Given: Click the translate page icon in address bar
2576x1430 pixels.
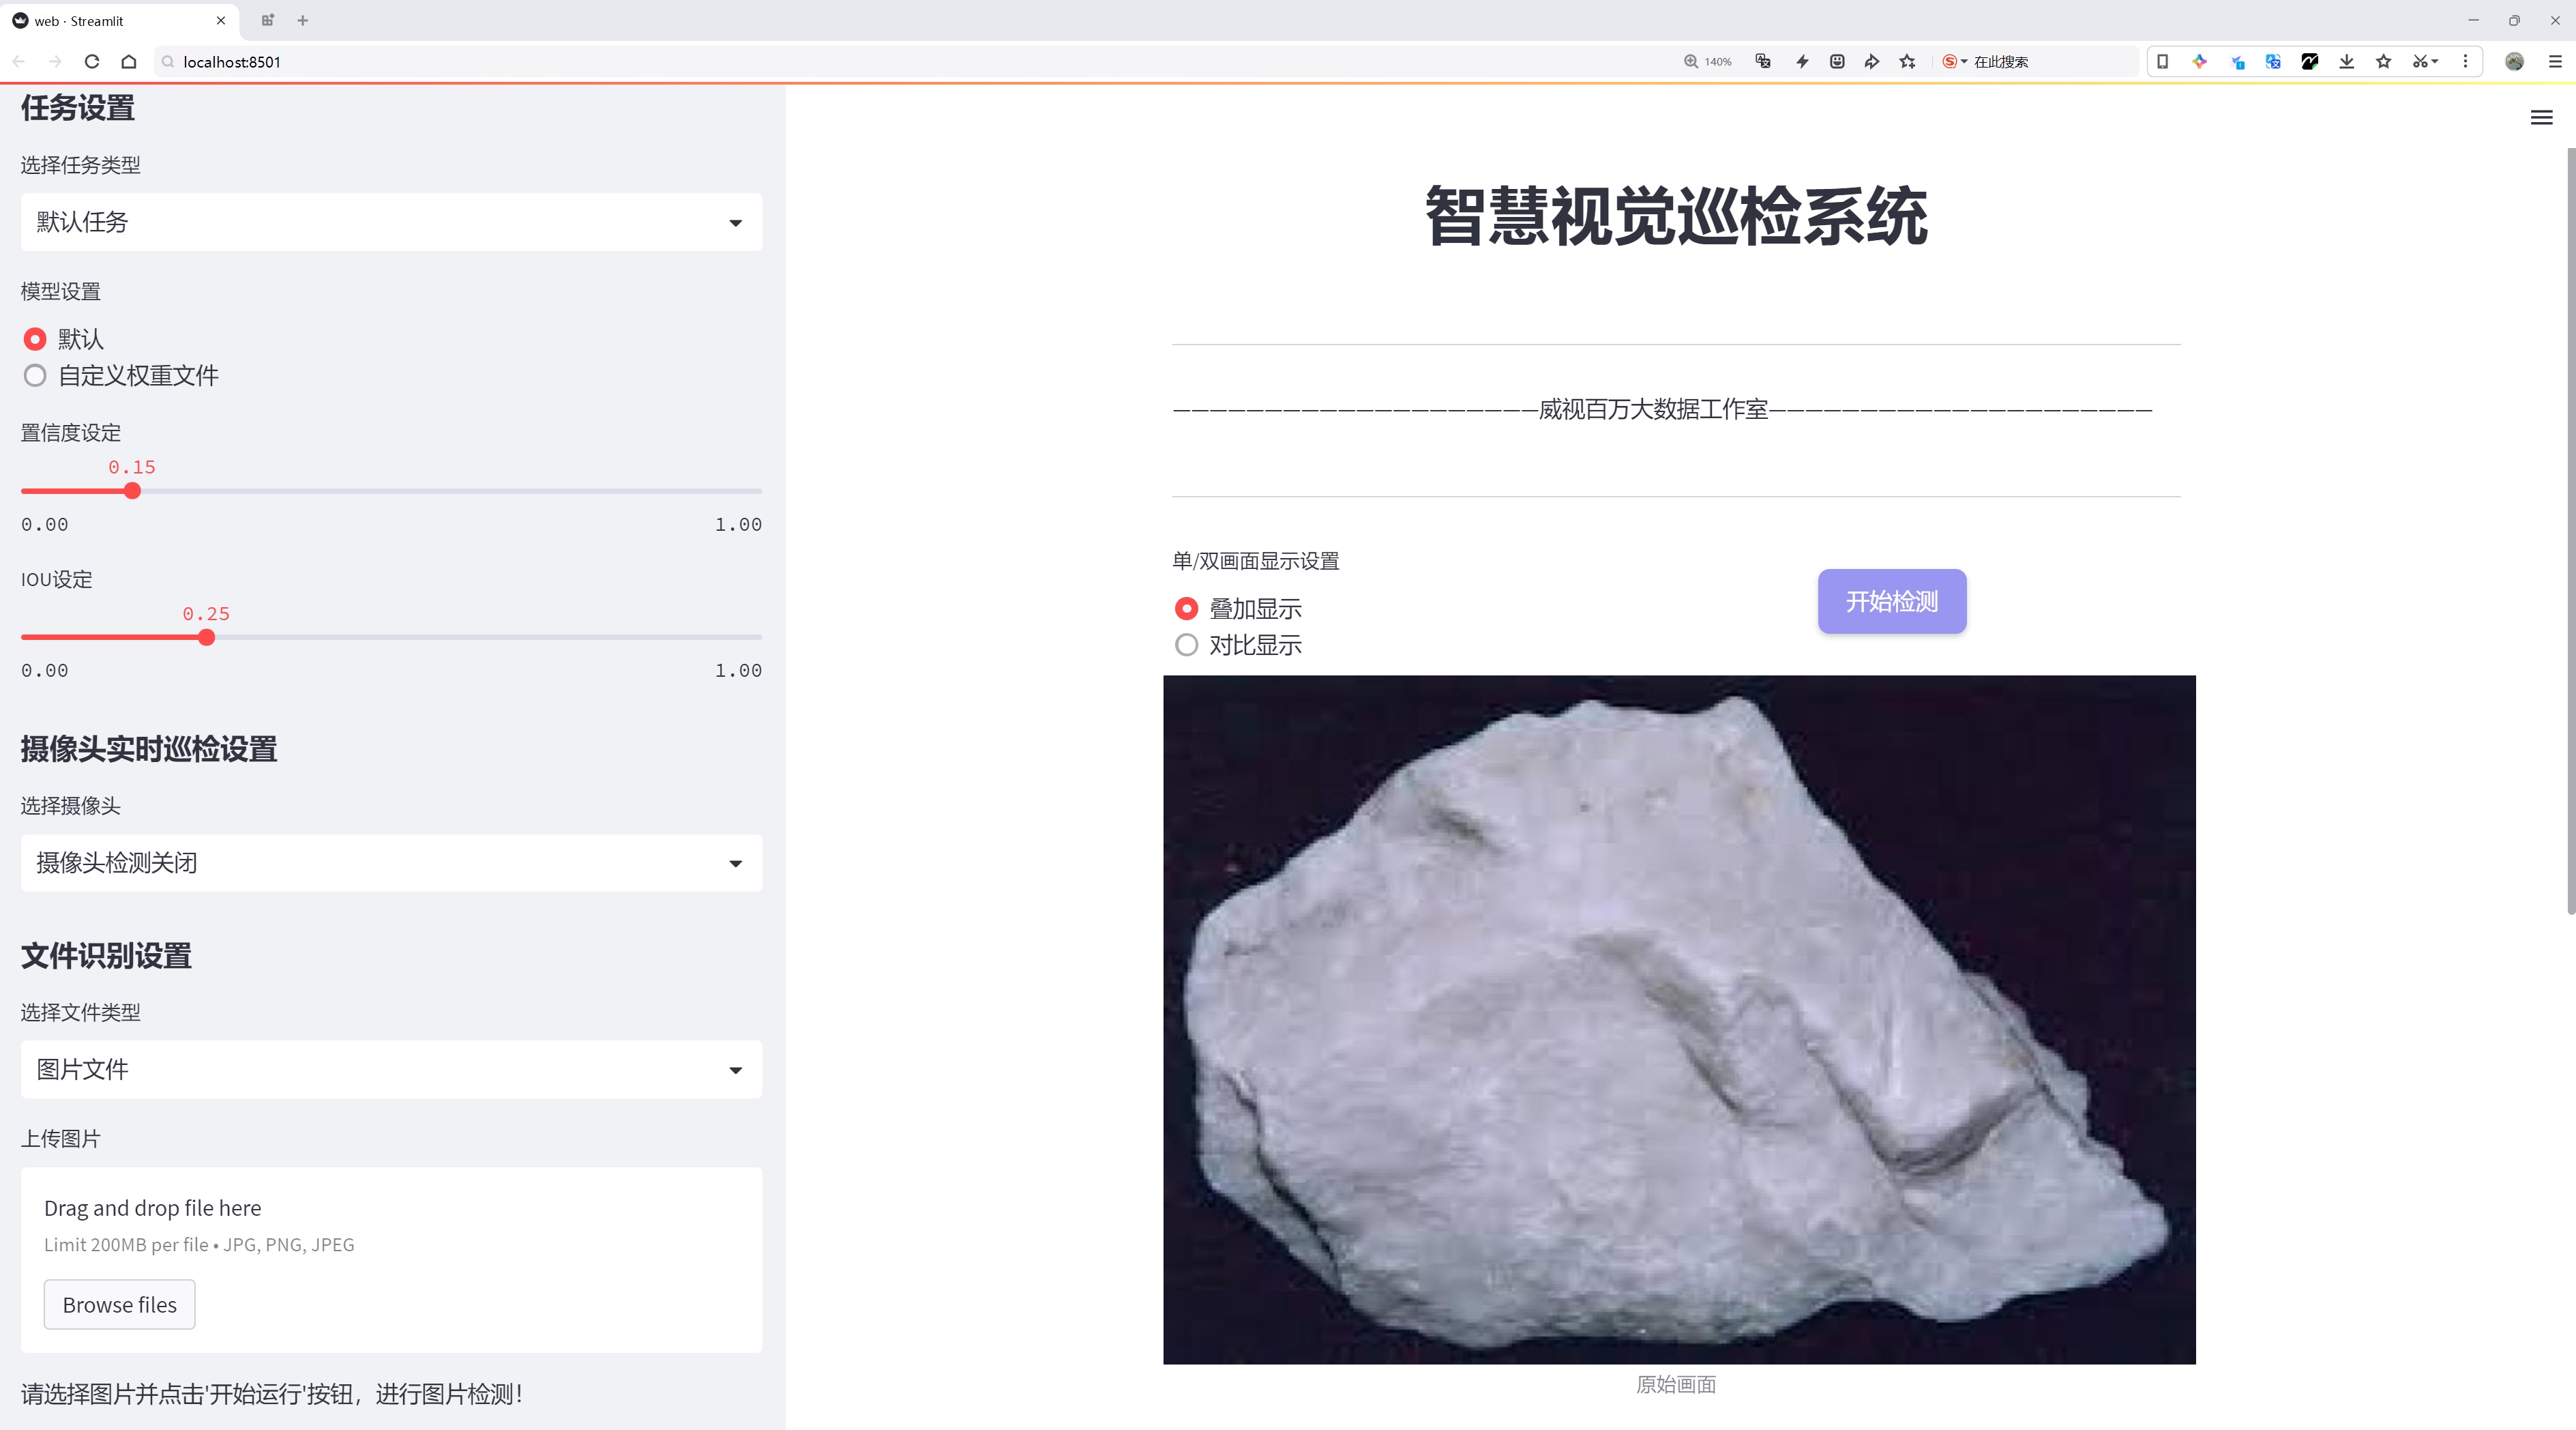Looking at the screenshot, I should [1763, 62].
